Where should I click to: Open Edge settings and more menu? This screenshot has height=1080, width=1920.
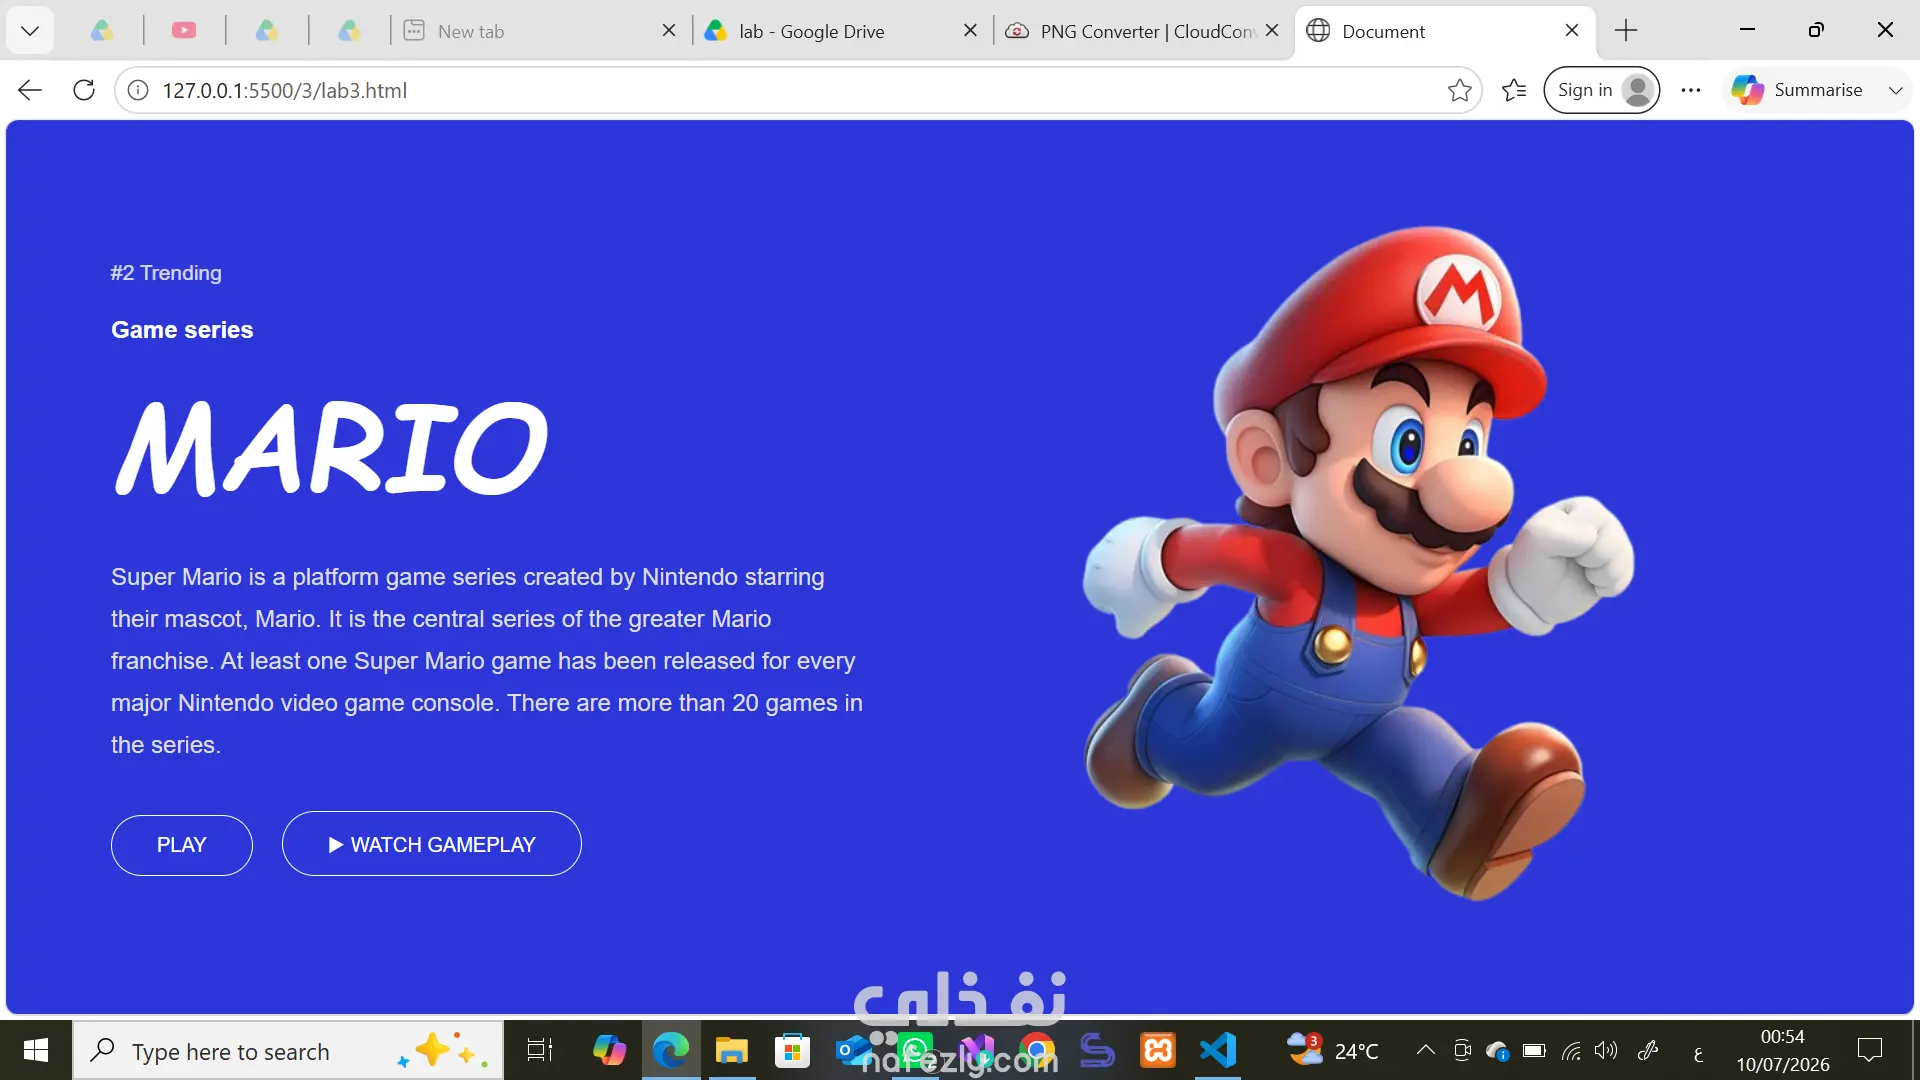(1691, 90)
